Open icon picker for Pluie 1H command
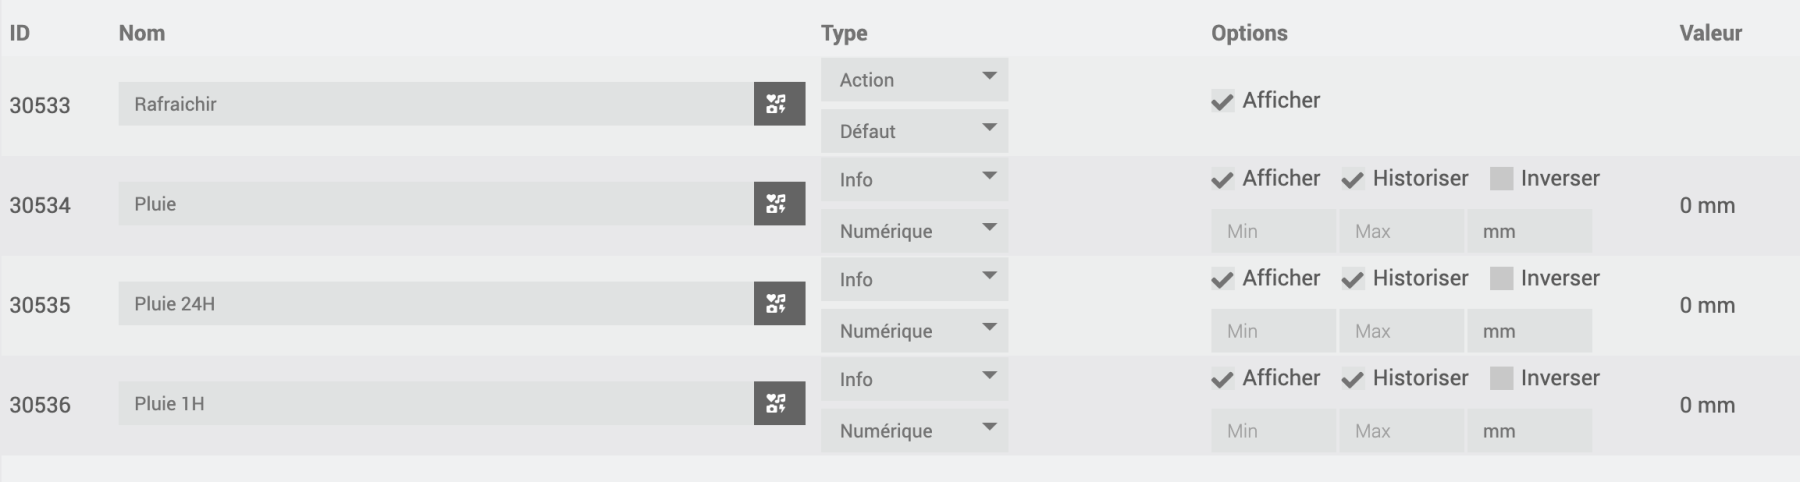The width and height of the screenshot is (1800, 482). (779, 404)
